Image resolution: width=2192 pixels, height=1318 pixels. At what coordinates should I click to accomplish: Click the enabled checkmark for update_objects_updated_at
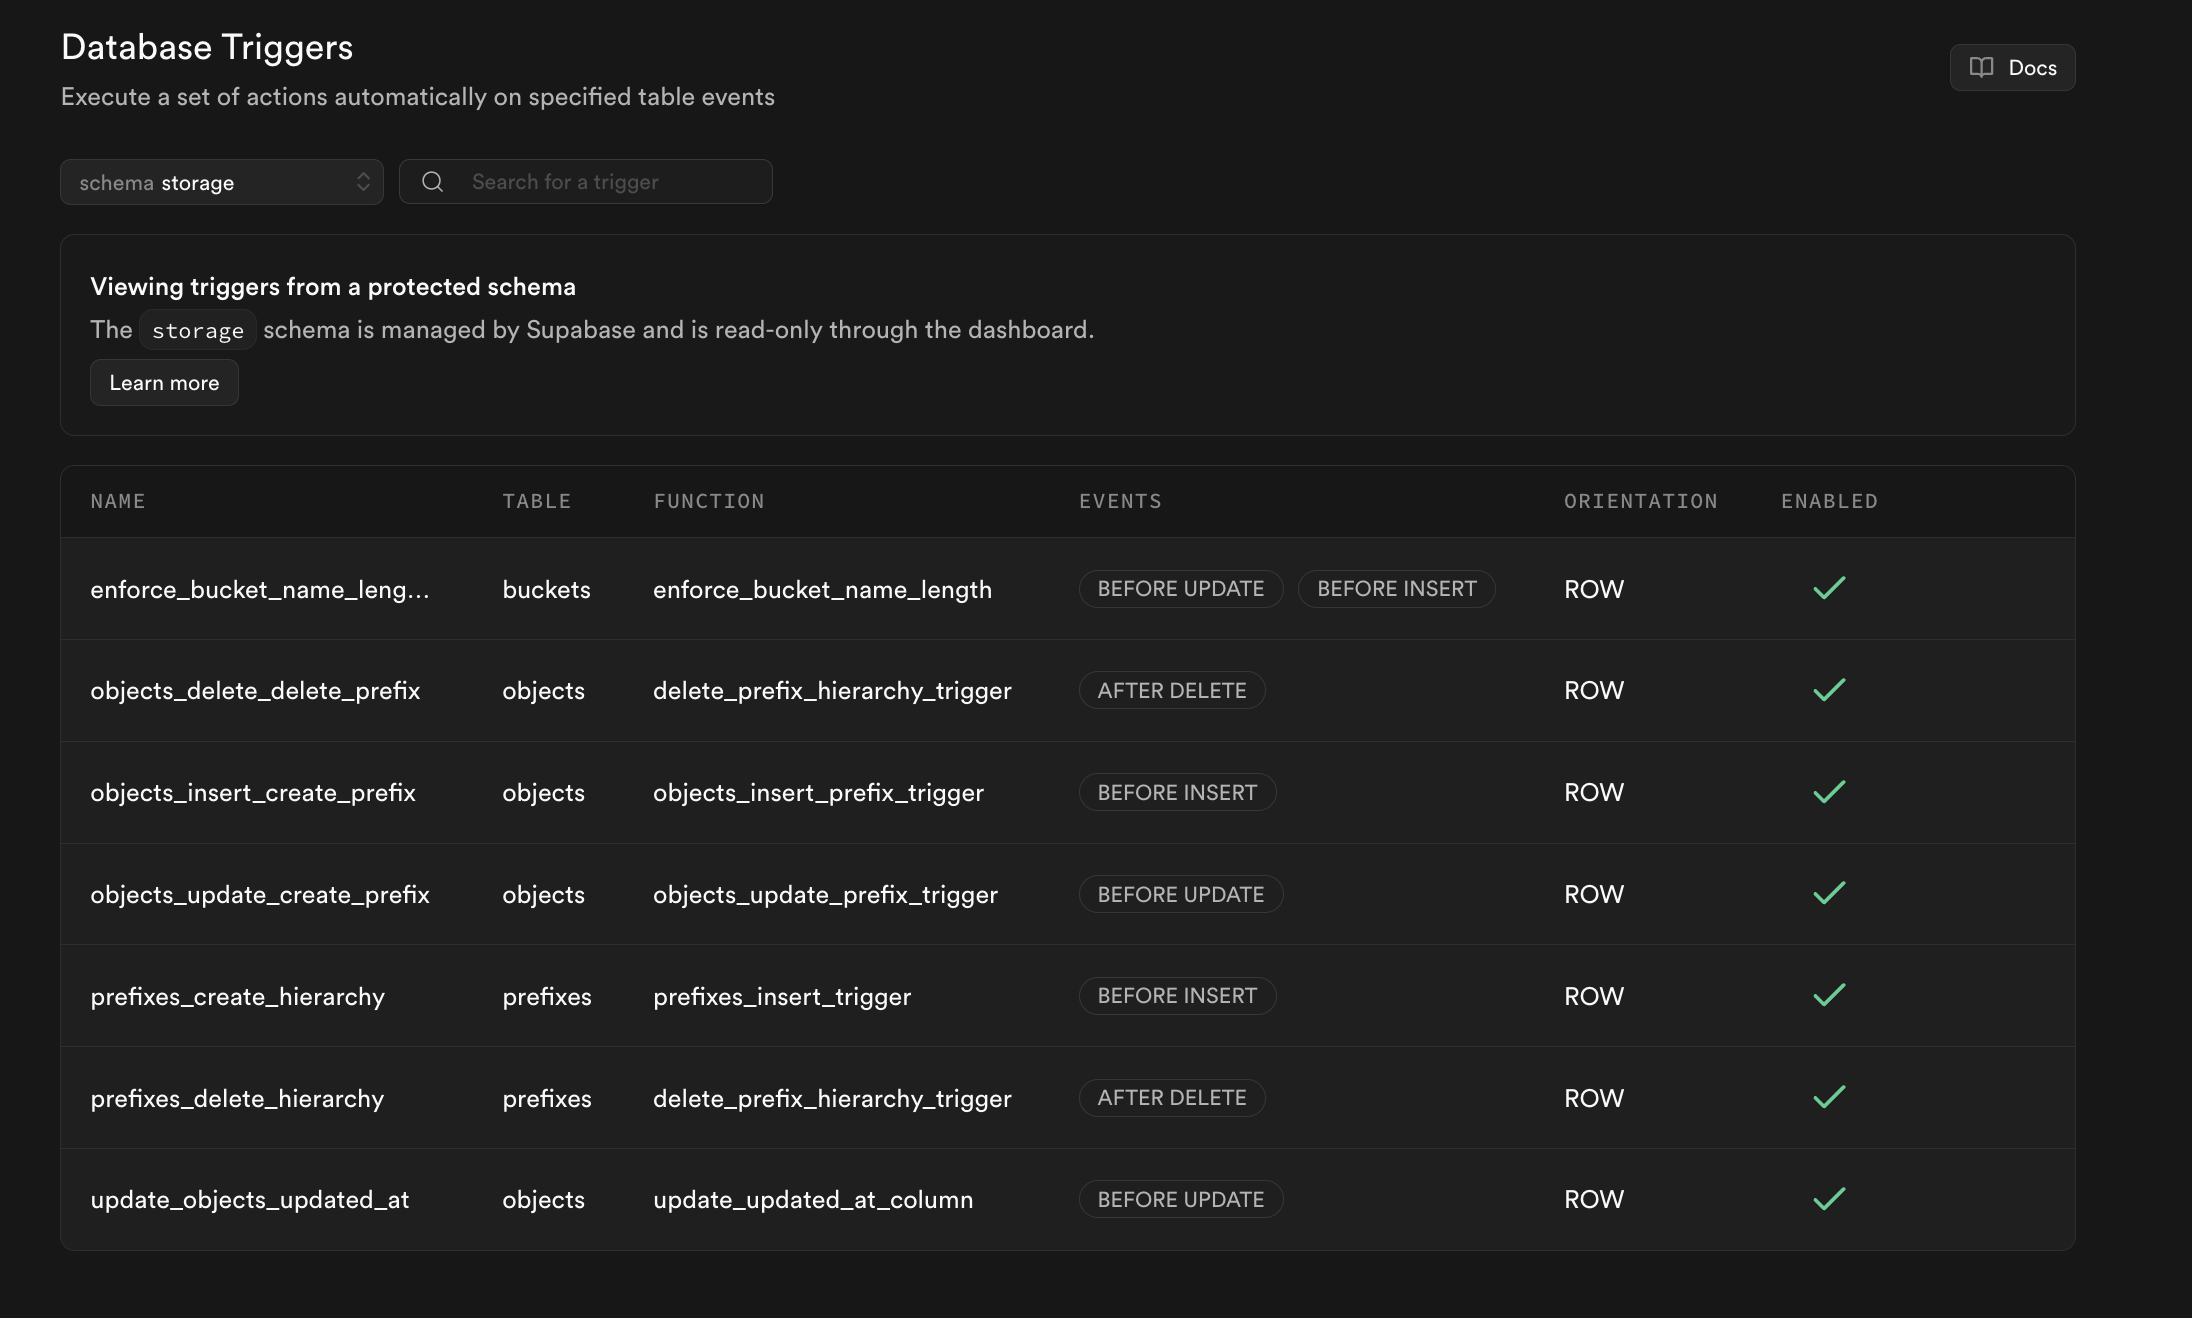click(1828, 1199)
